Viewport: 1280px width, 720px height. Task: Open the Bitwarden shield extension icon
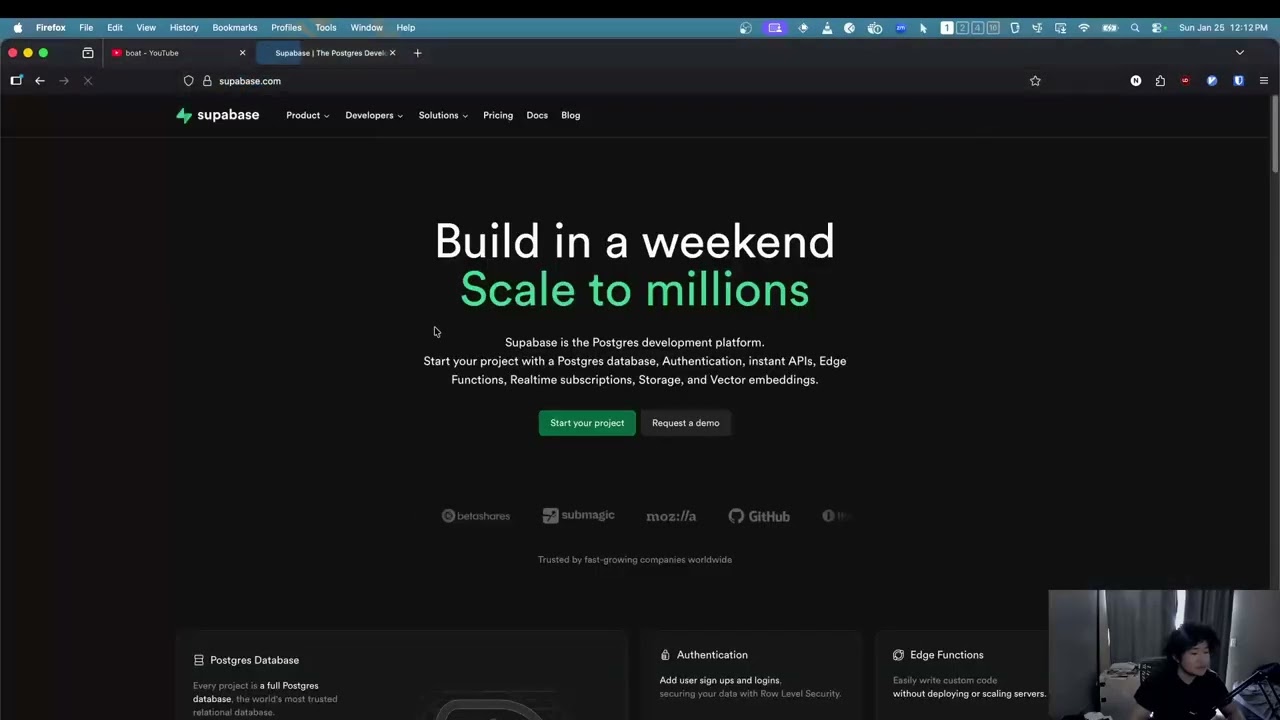pos(1238,81)
